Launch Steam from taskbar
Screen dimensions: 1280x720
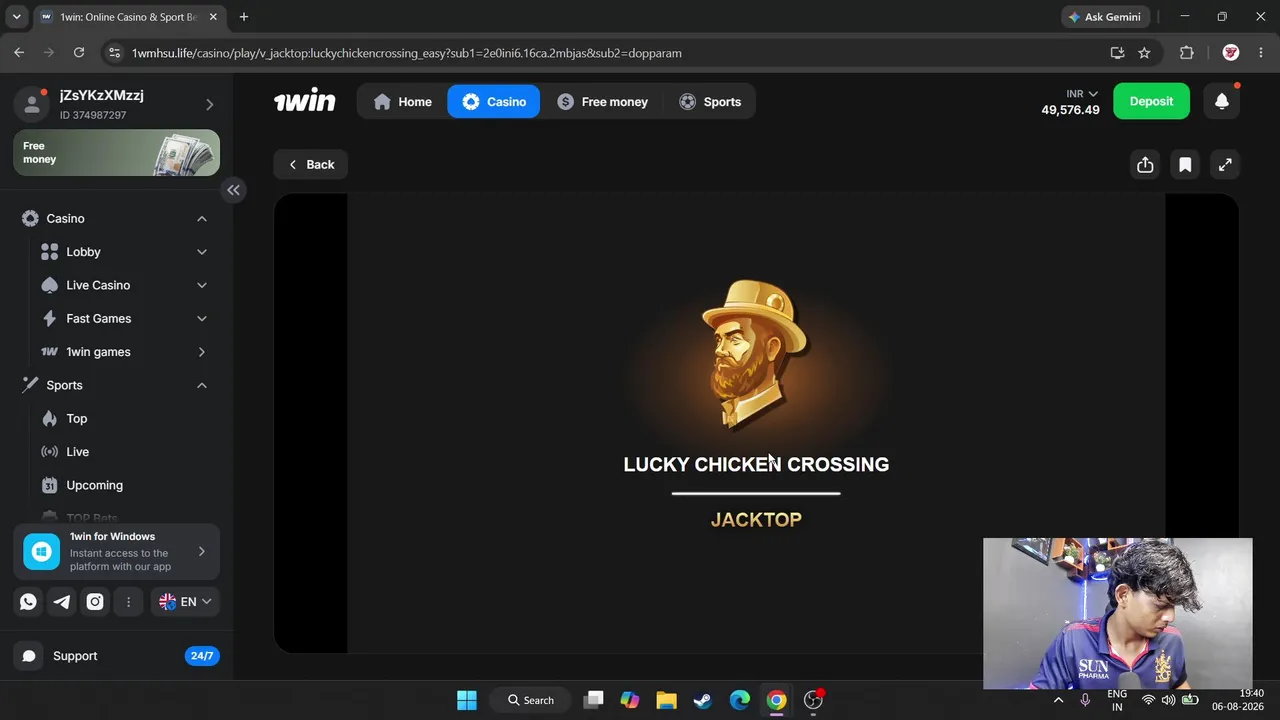coord(703,700)
